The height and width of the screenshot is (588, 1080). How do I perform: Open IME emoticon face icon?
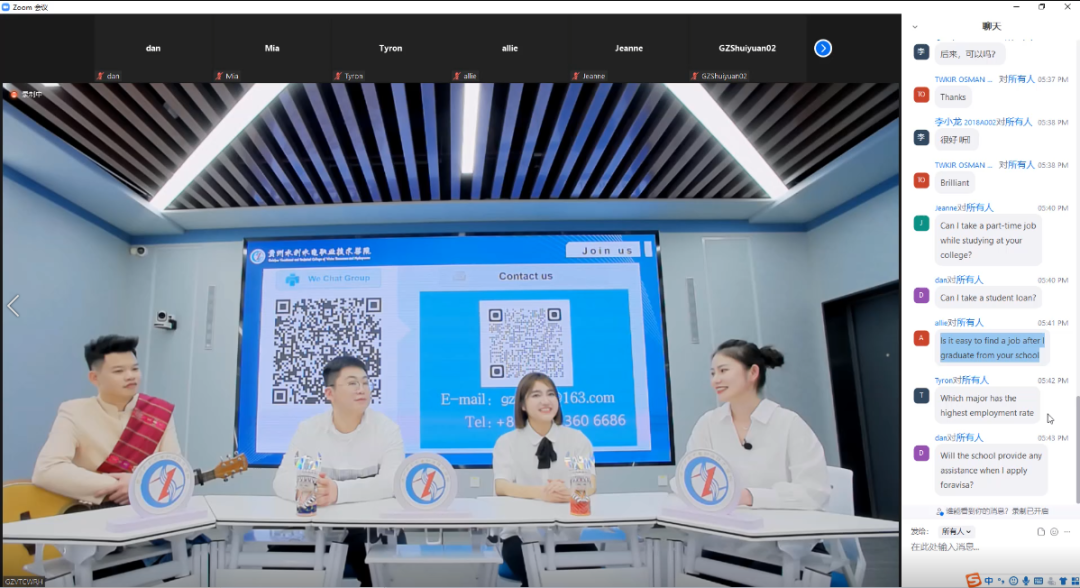click(1013, 581)
